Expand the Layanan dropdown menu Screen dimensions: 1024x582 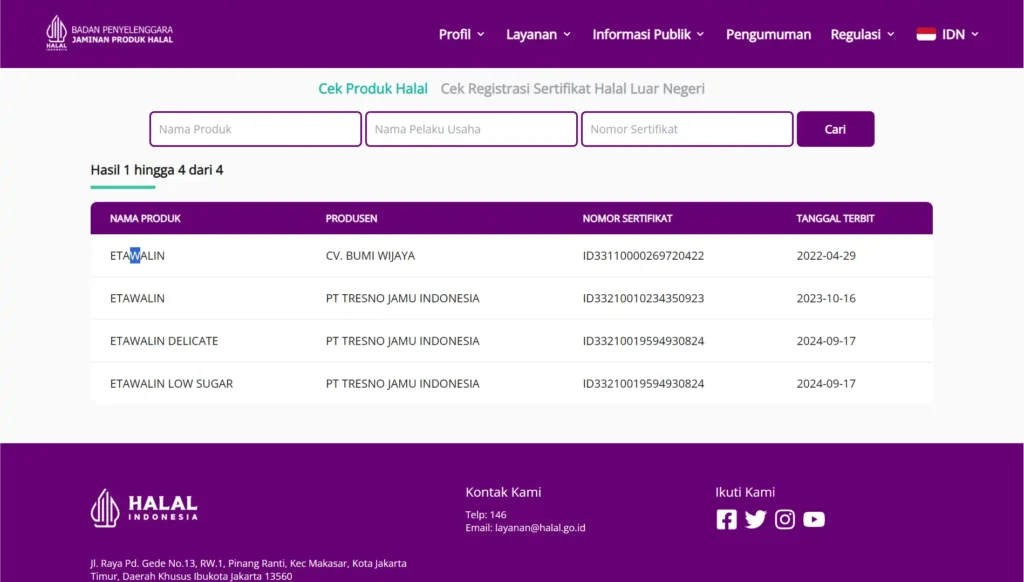[538, 34]
